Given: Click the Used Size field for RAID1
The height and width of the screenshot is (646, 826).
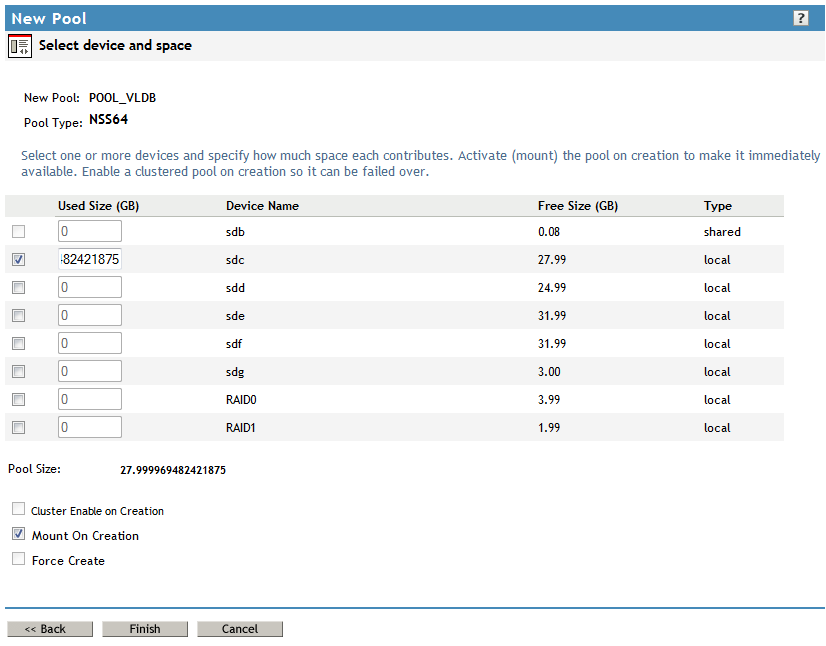Looking at the screenshot, I should click(90, 427).
